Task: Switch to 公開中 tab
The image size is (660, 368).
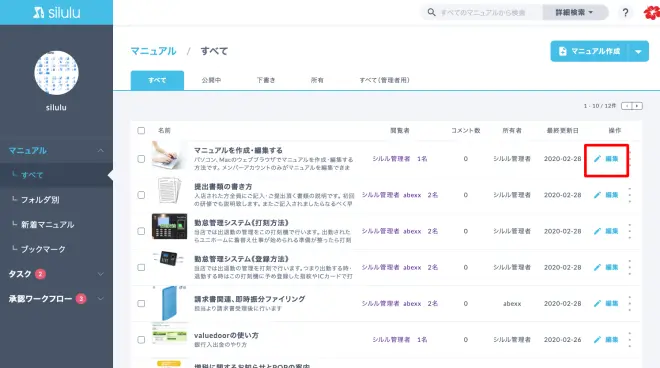Action: (211, 80)
